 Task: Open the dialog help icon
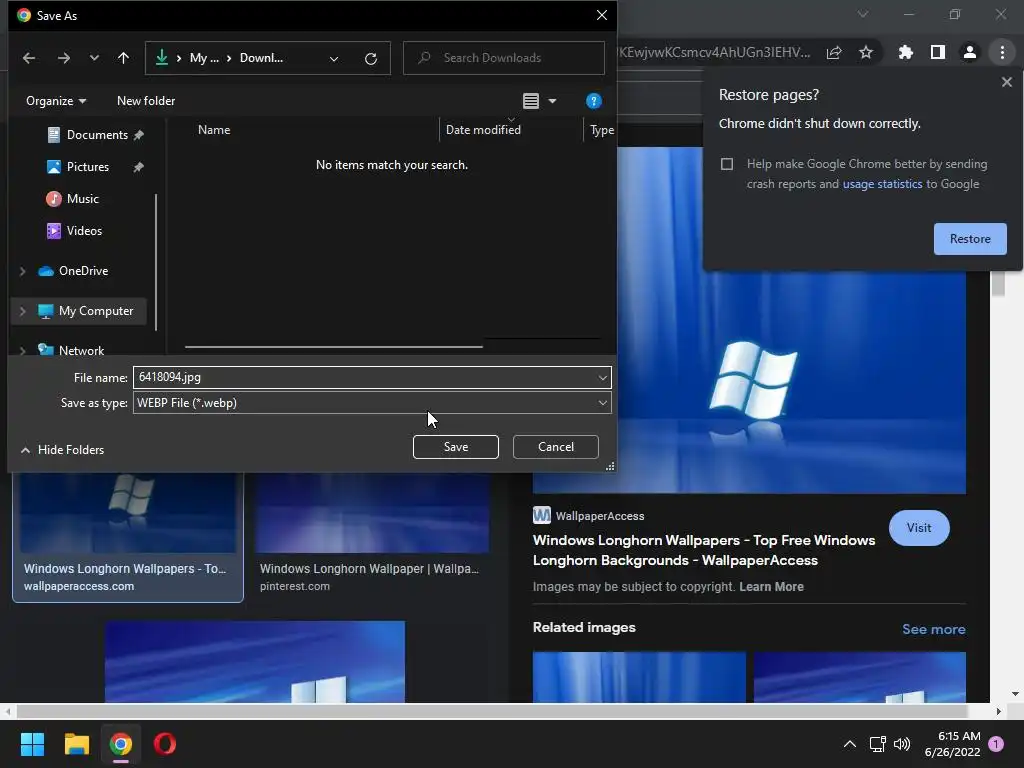[x=593, y=101]
